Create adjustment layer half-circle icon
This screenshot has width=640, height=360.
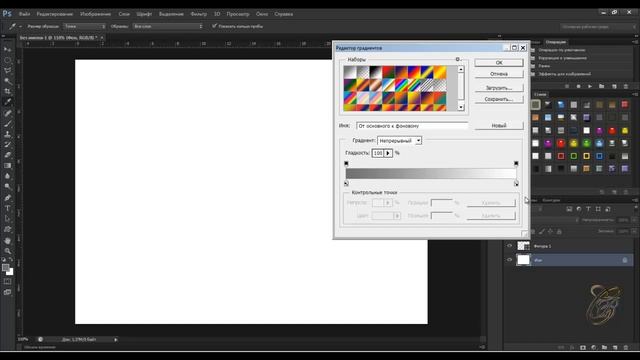(x=593, y=347)
